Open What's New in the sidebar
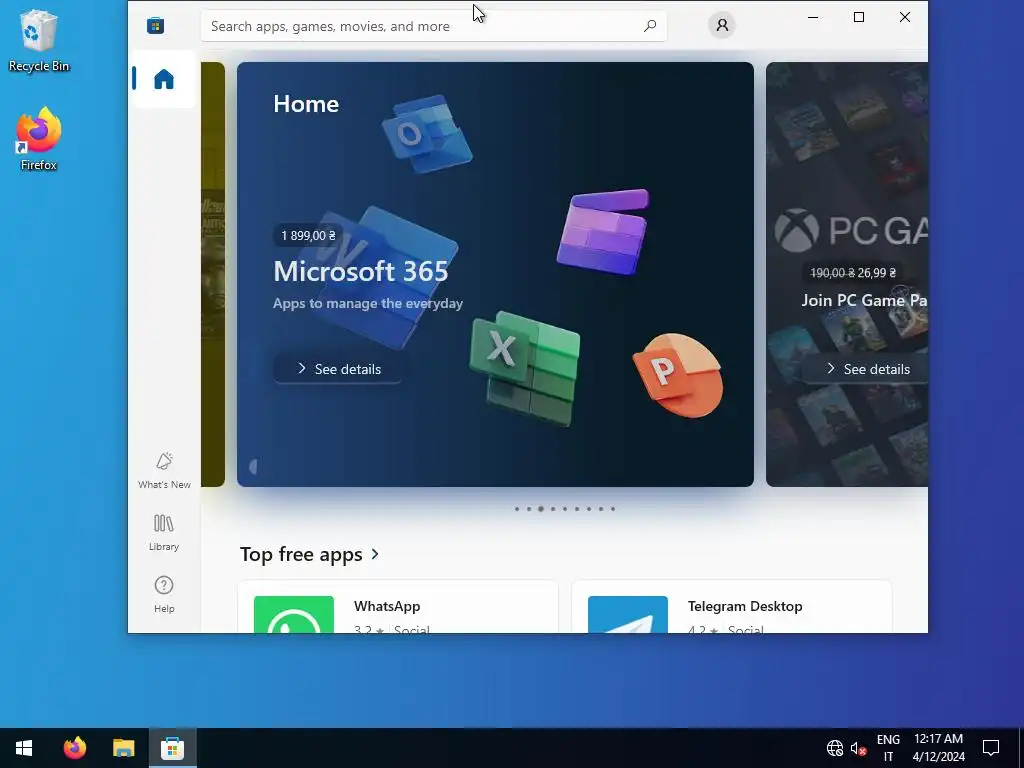 coord(164,470)
